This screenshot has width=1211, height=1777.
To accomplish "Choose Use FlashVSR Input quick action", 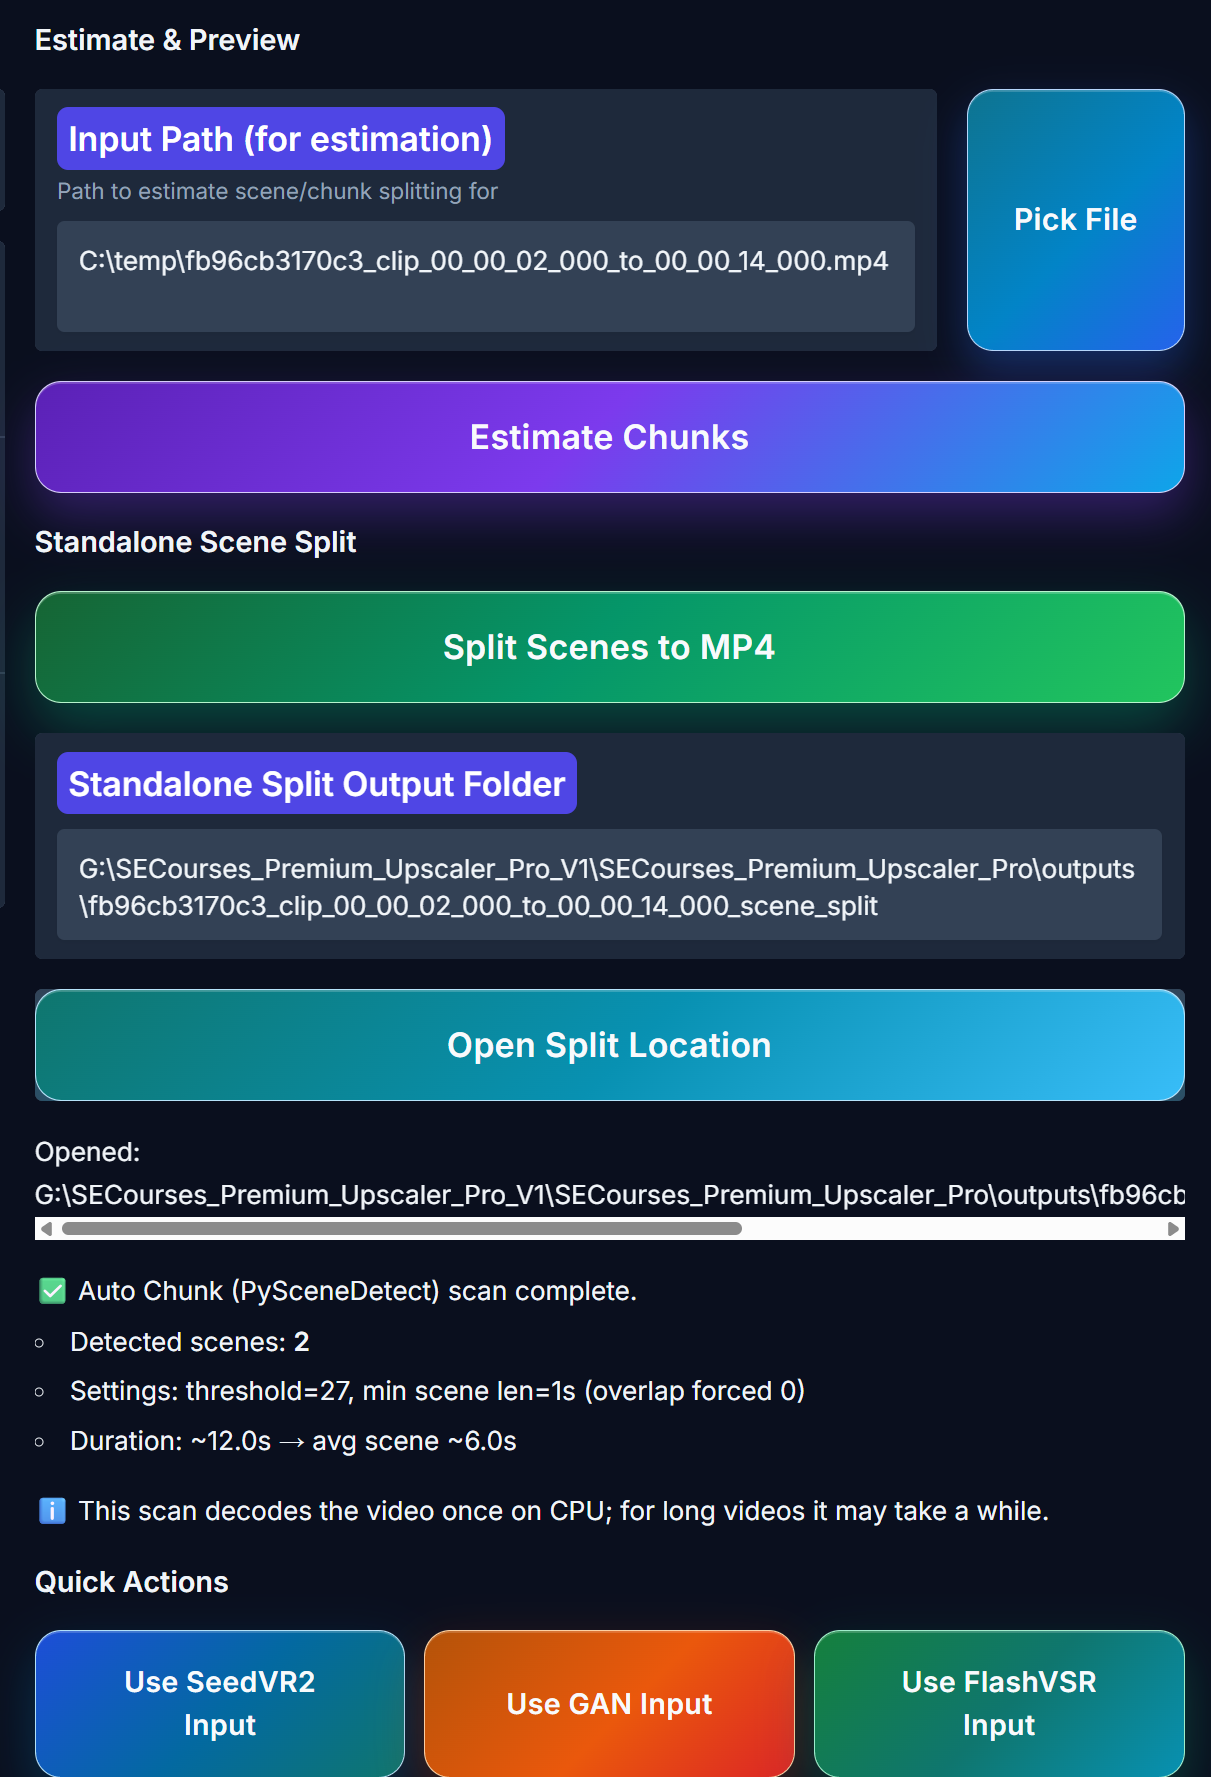I will pyautogui.click(x=999, y=1703).
